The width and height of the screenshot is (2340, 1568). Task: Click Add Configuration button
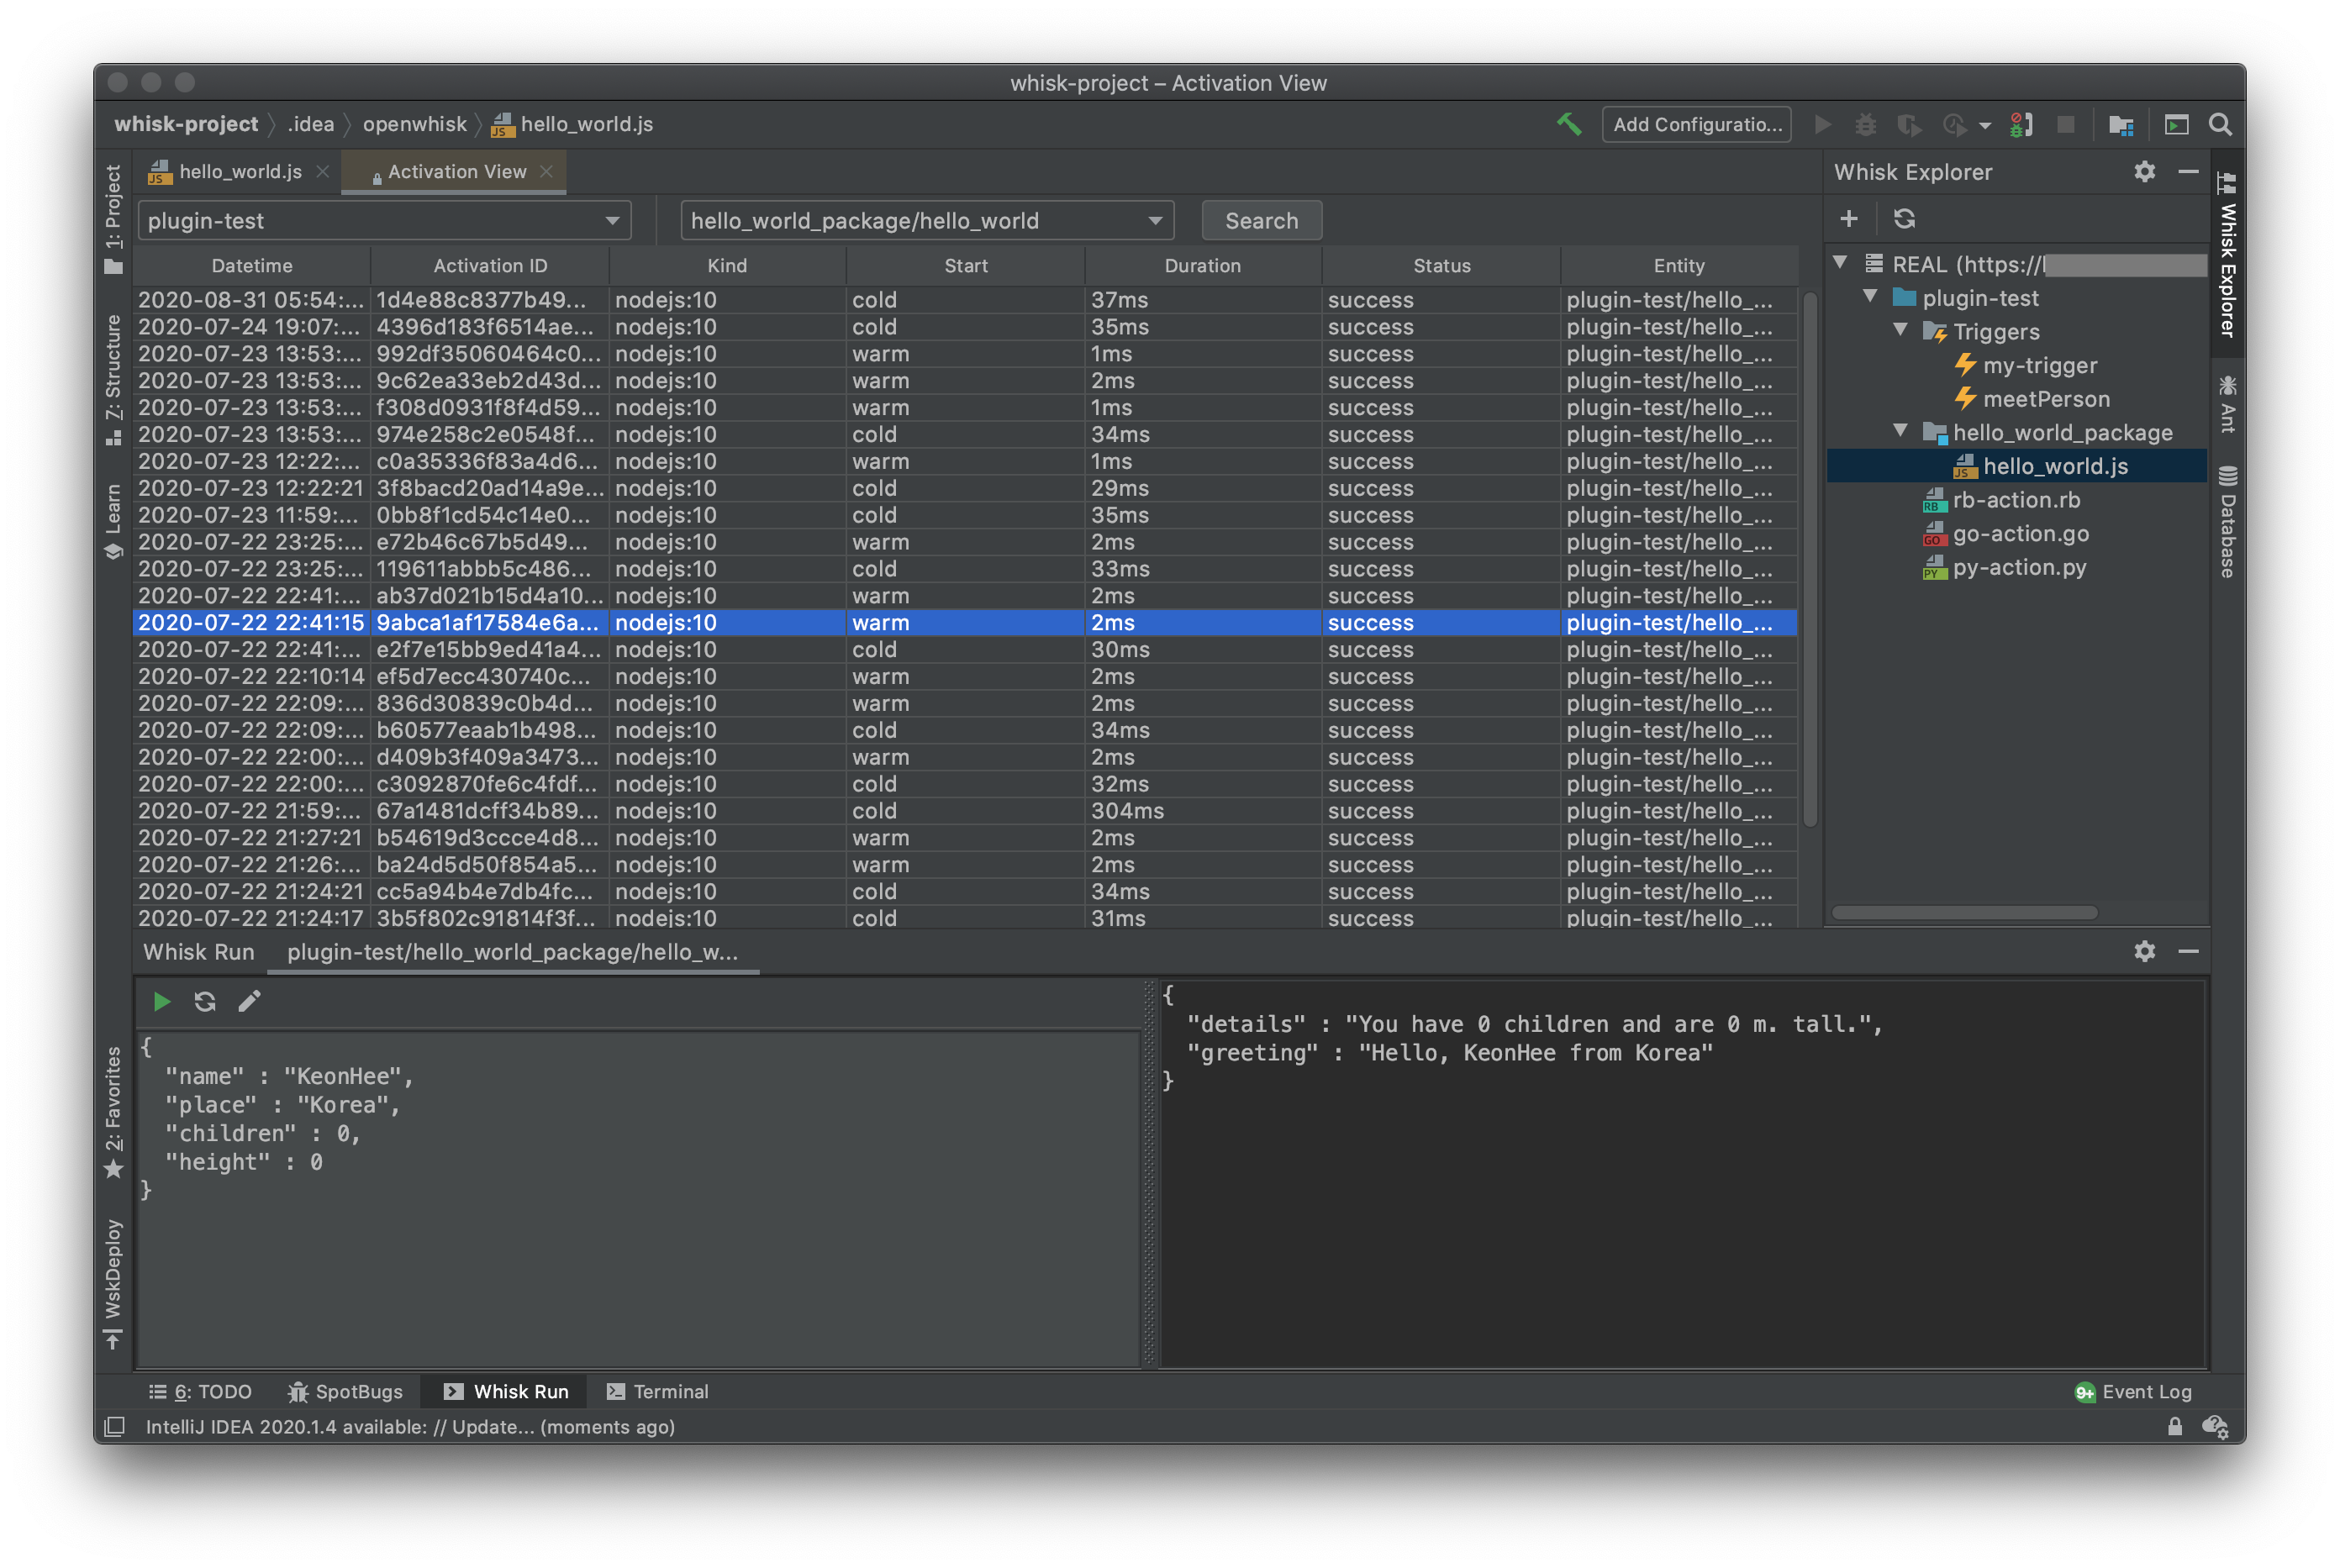(x=1696, y=124)
